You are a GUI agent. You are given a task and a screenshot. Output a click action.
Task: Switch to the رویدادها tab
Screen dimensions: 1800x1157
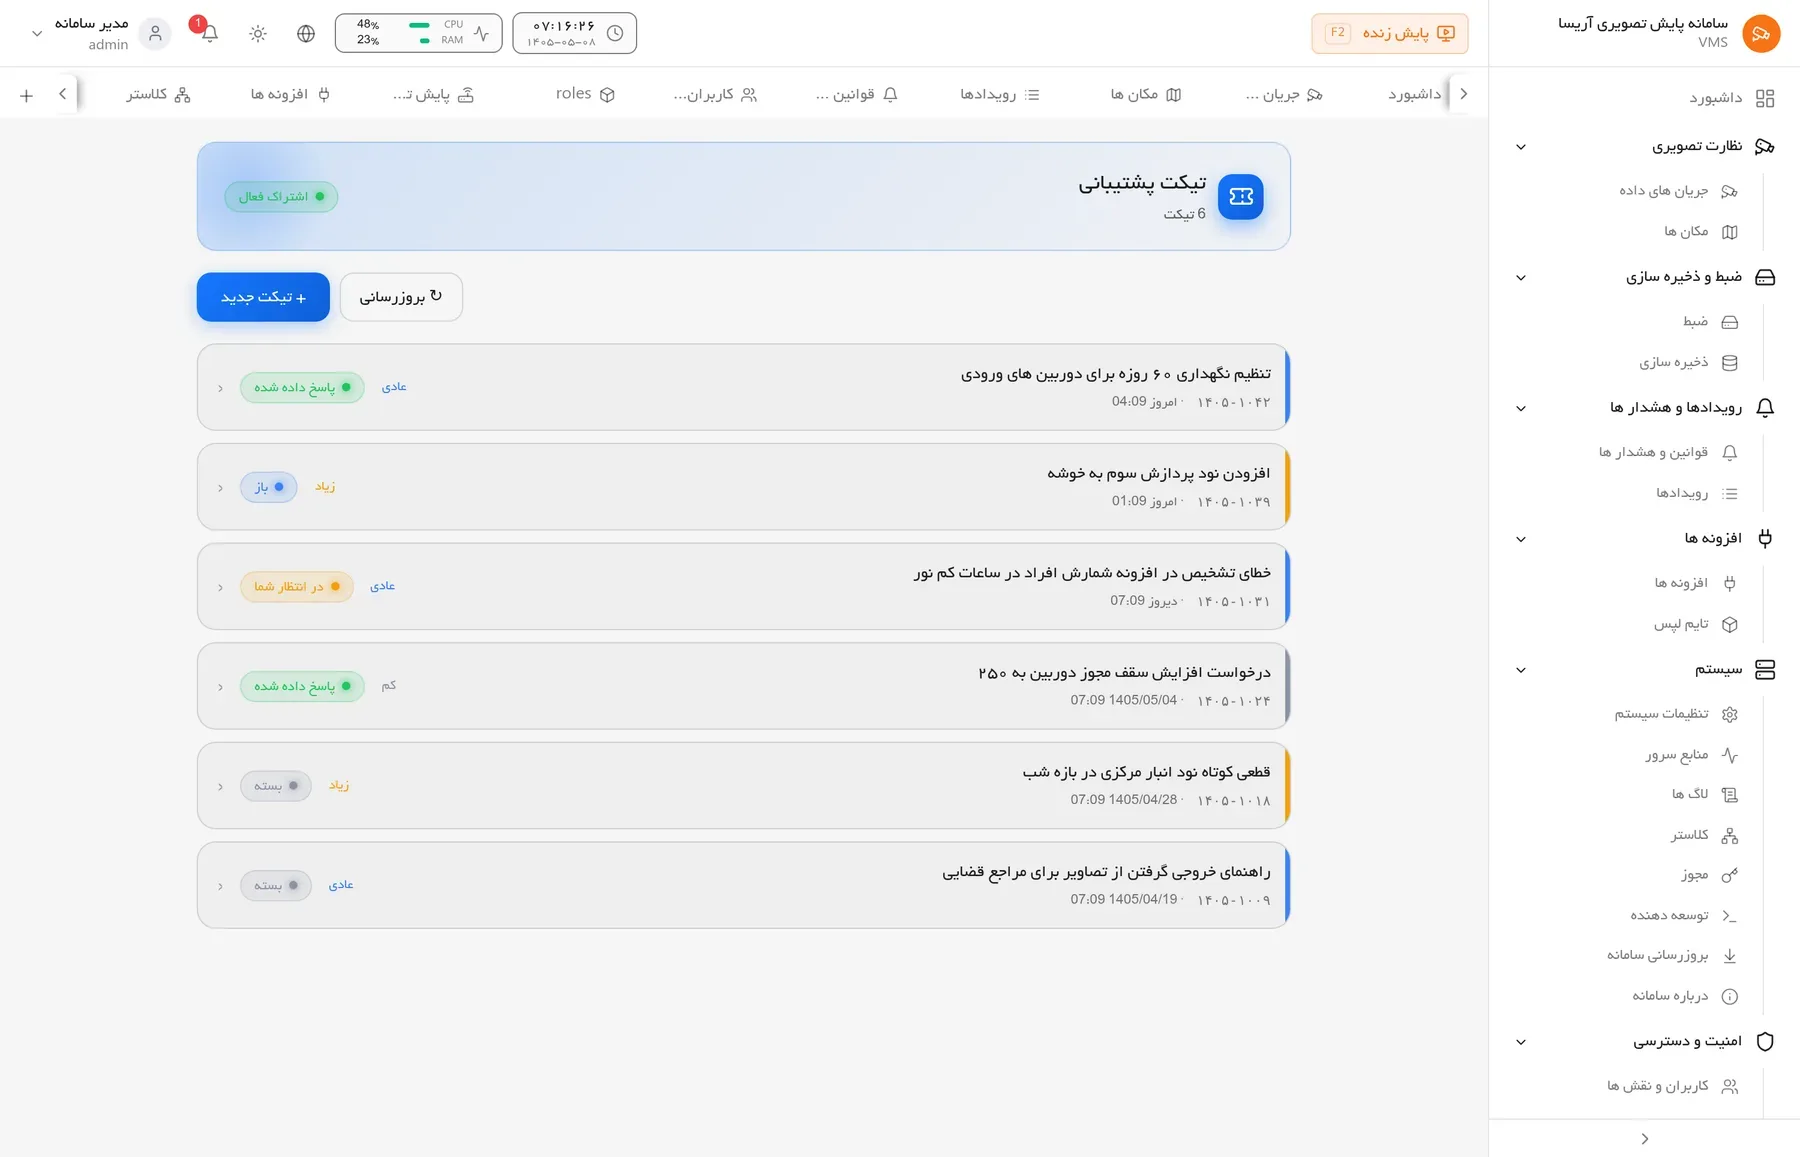[x=1000, y=94]
